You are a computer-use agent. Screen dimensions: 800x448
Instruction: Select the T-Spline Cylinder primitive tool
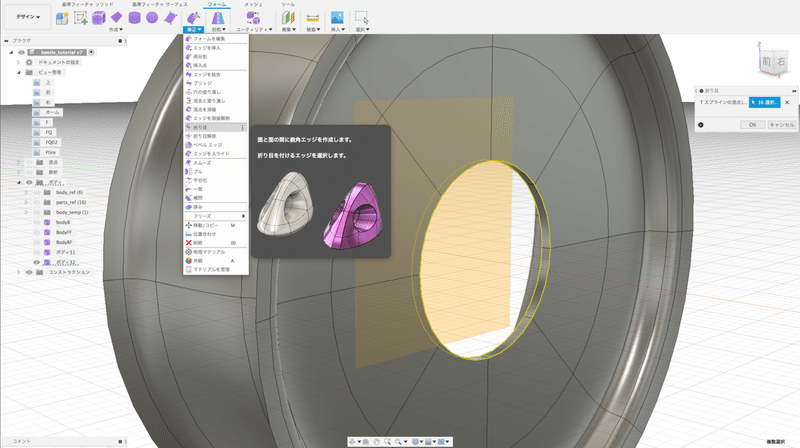point(134,18)
